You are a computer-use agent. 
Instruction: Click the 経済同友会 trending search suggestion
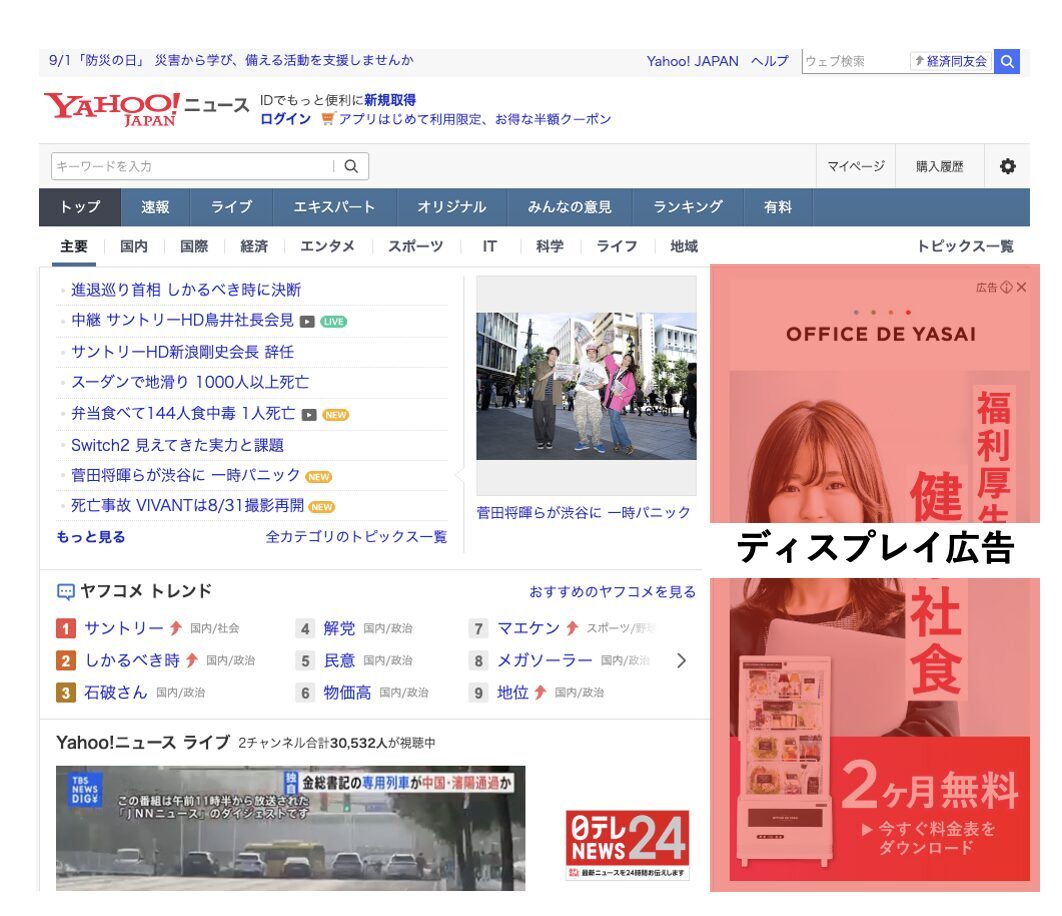pos(951,62)
